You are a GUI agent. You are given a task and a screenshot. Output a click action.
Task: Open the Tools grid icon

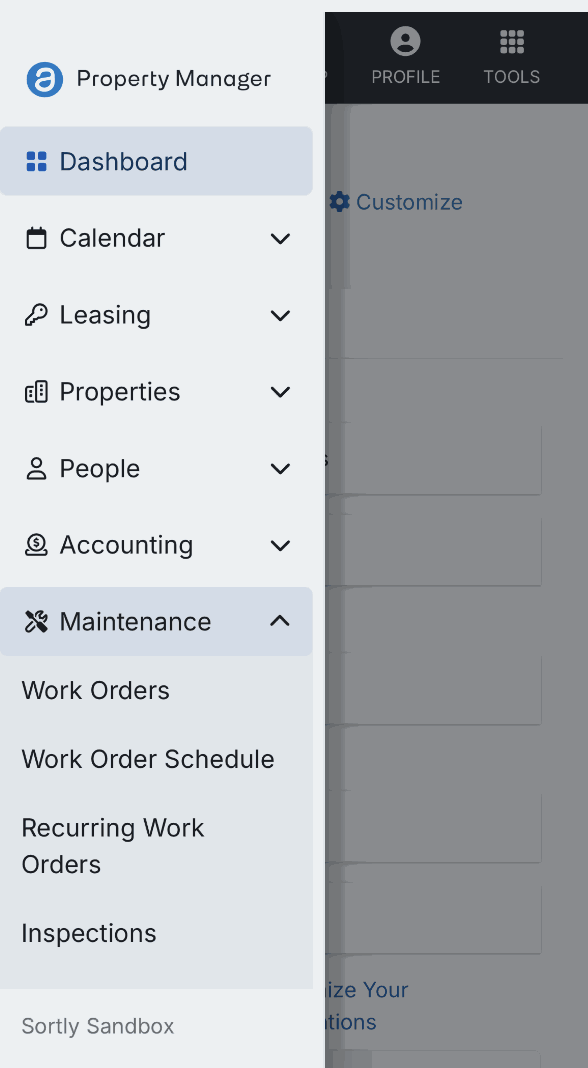coord(512,42)
